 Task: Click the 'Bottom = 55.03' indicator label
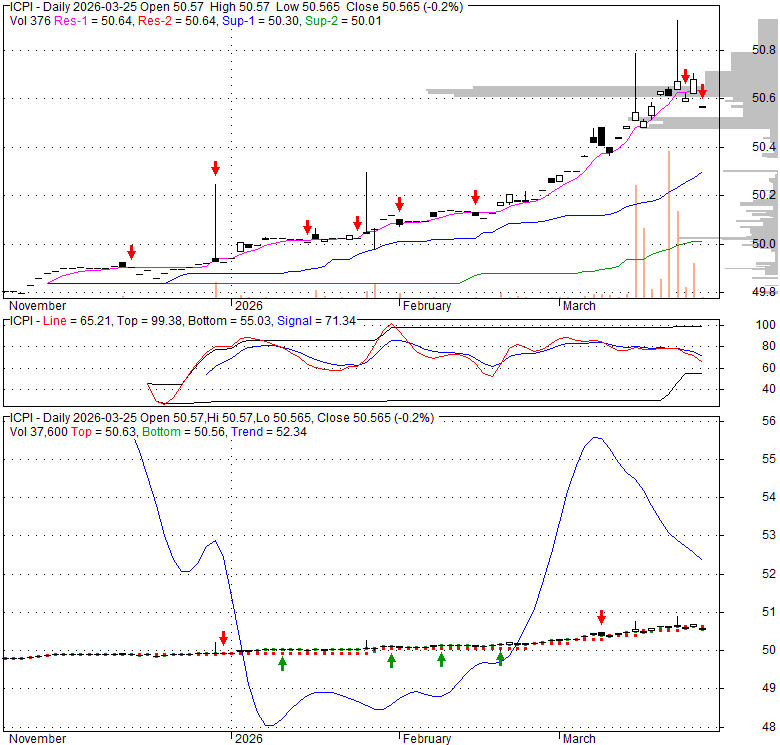(229, 321)
